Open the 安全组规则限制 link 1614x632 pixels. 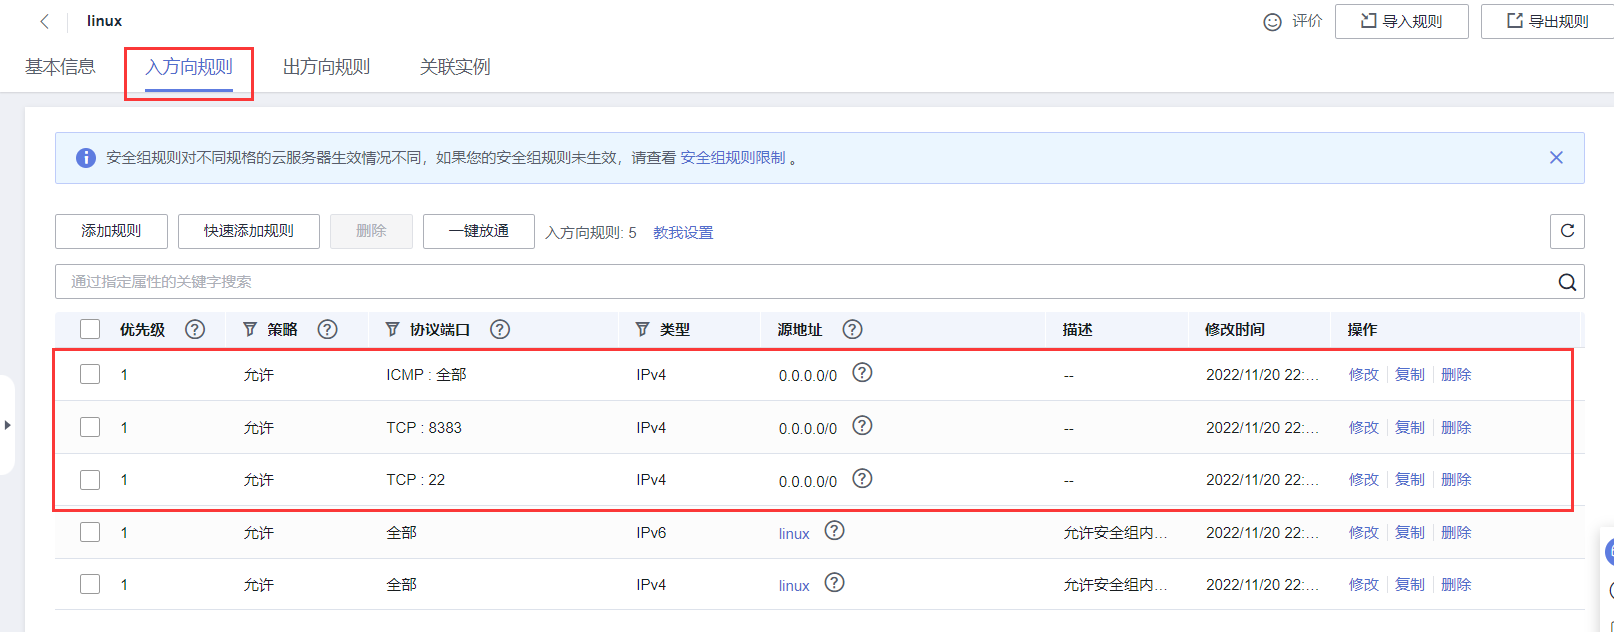pos(733,158)
